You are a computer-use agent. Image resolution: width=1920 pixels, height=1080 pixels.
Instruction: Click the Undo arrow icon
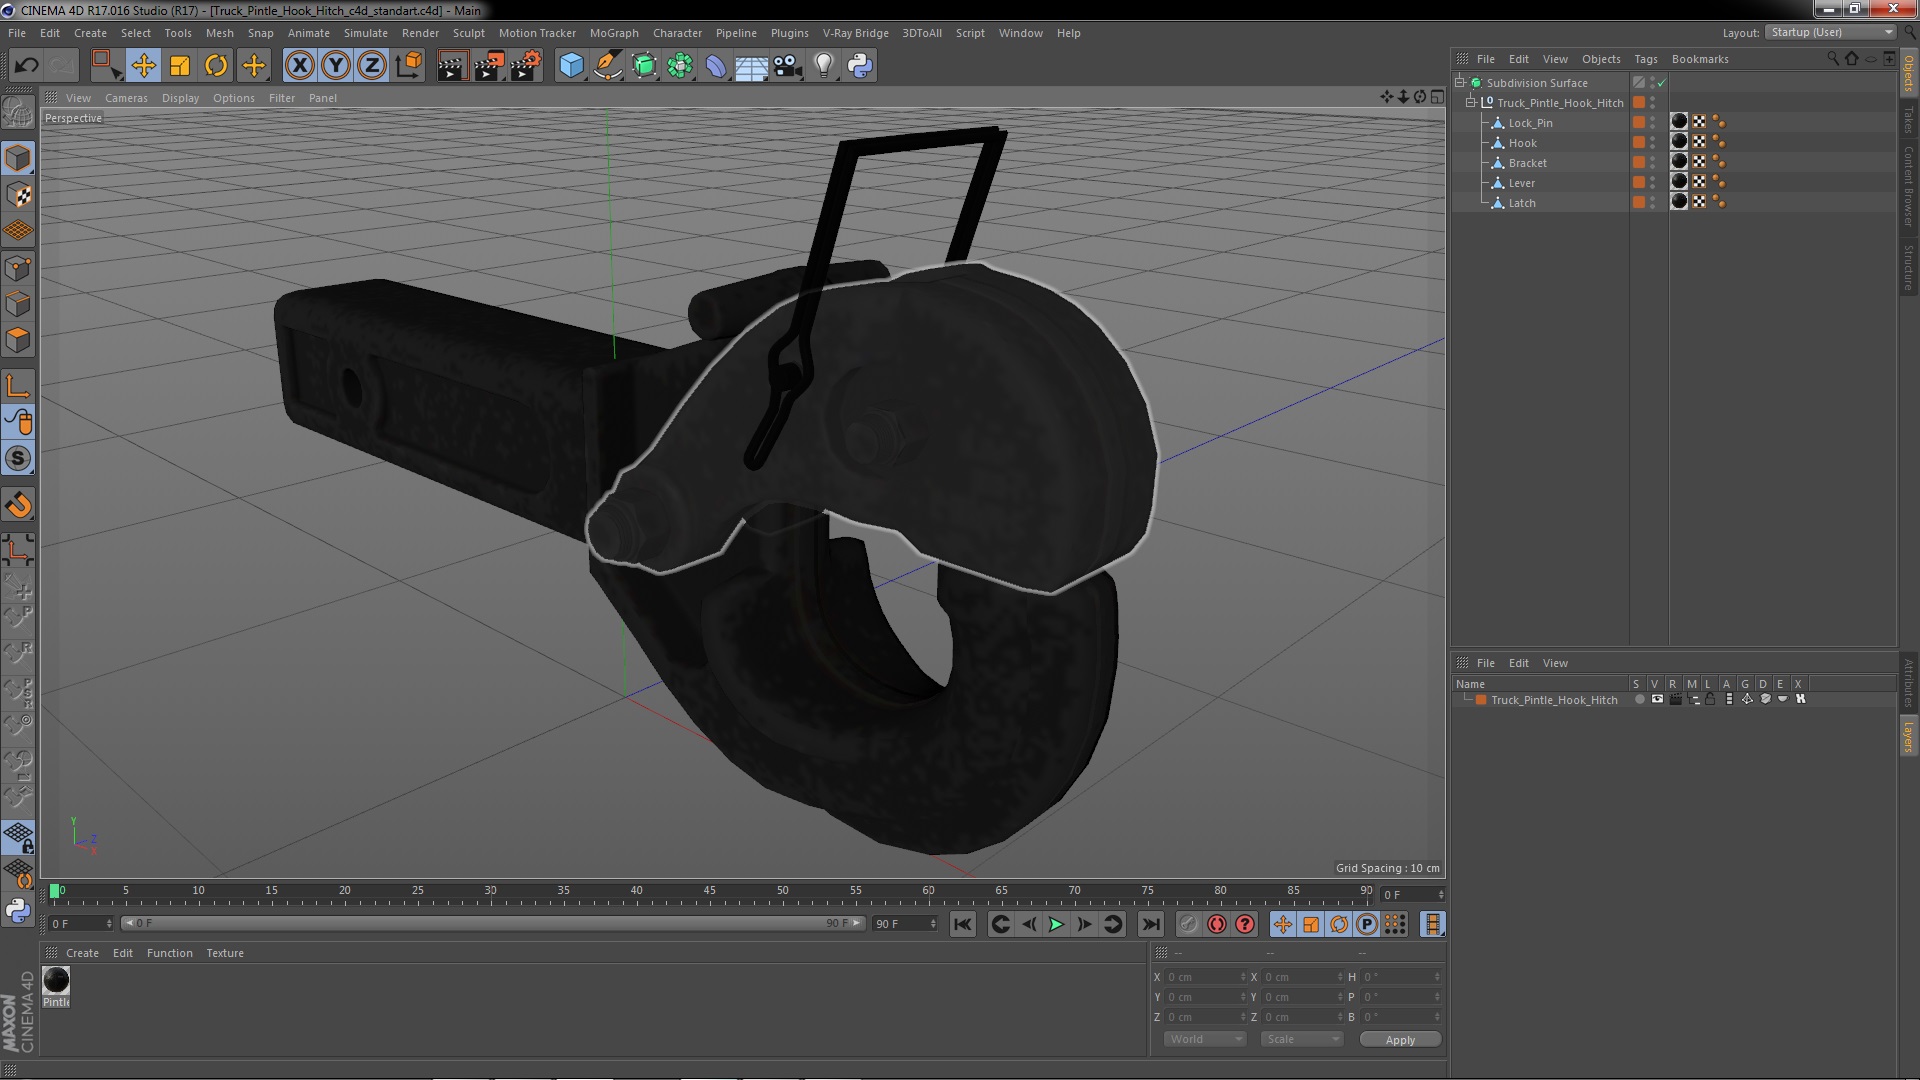click(26, 66)
